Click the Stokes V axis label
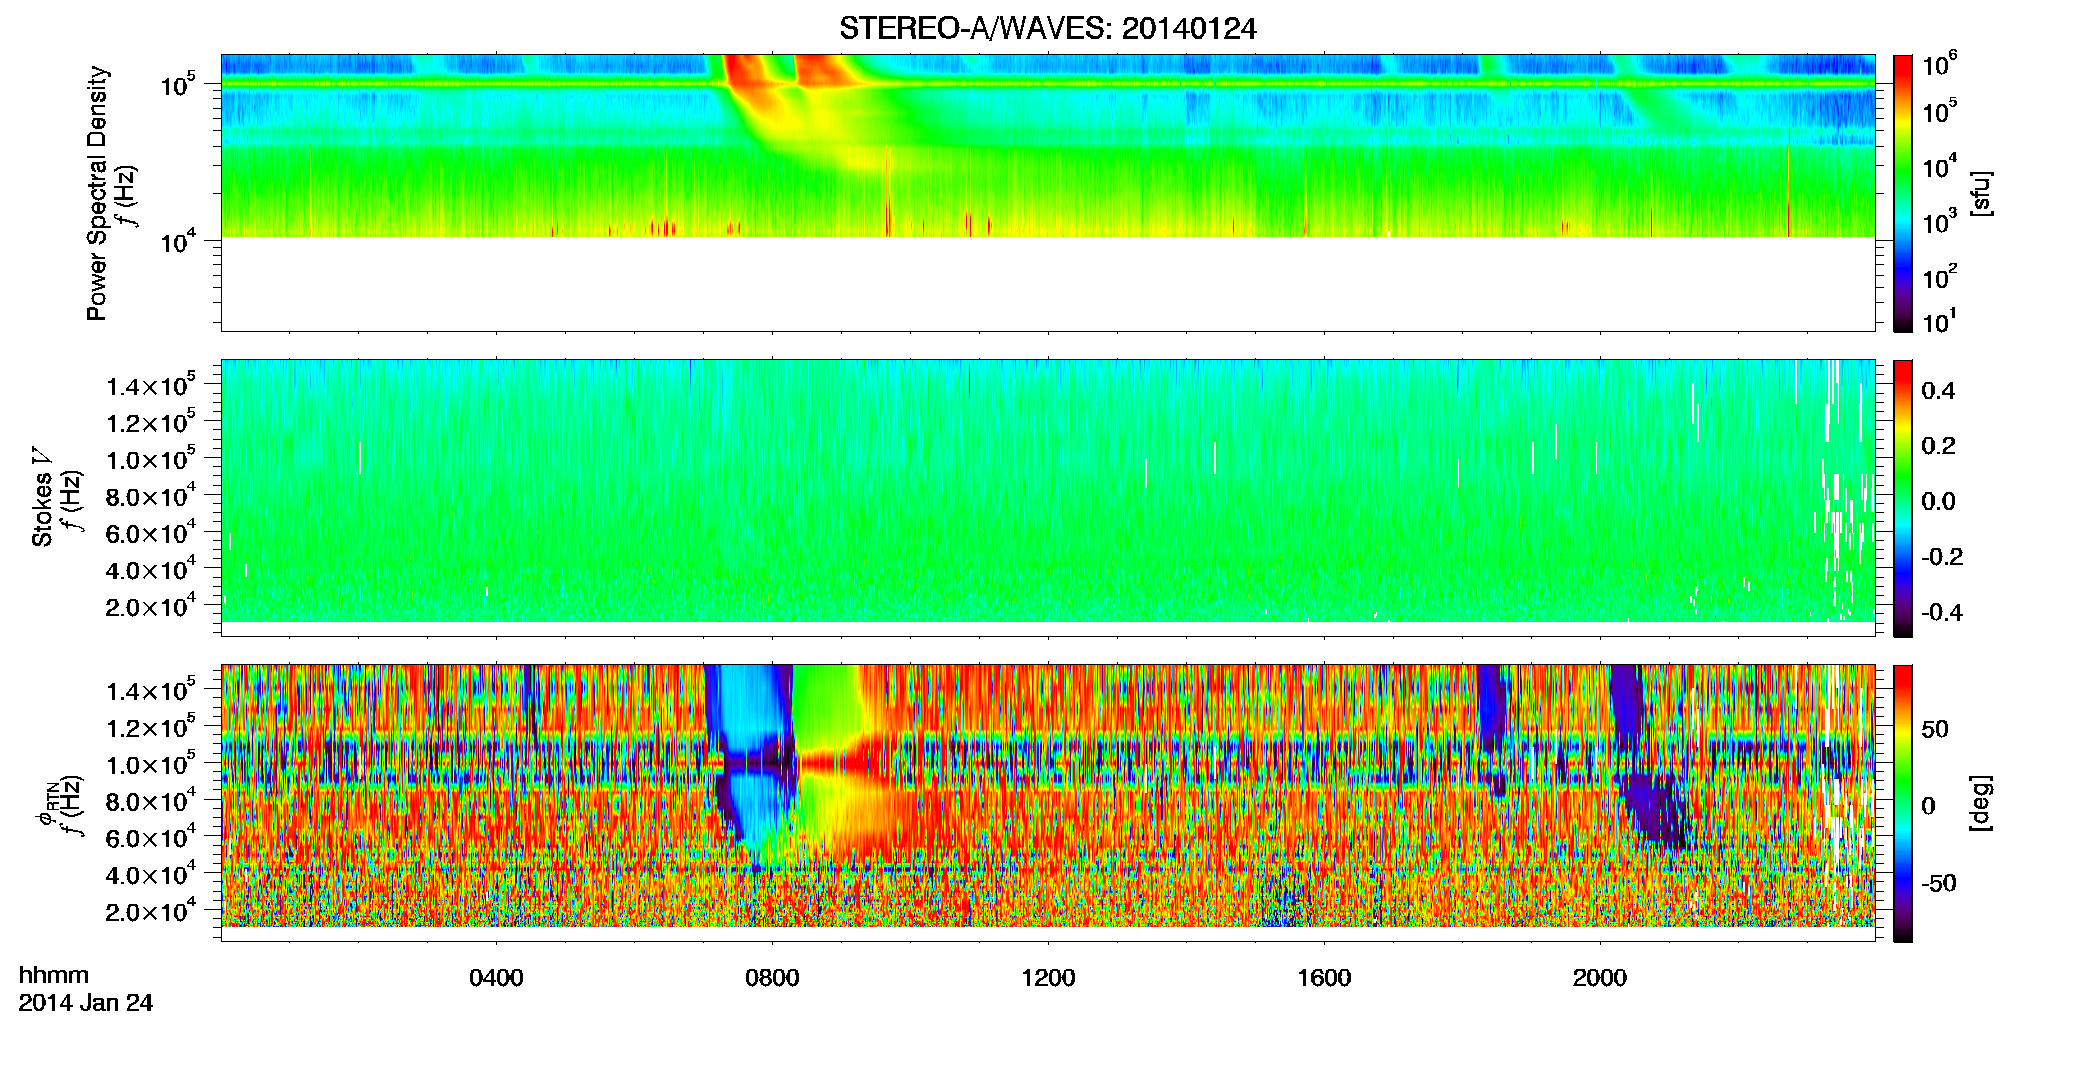This screenshot has height=1080, width=2096. pyautogui.click(x=42, y=497)
